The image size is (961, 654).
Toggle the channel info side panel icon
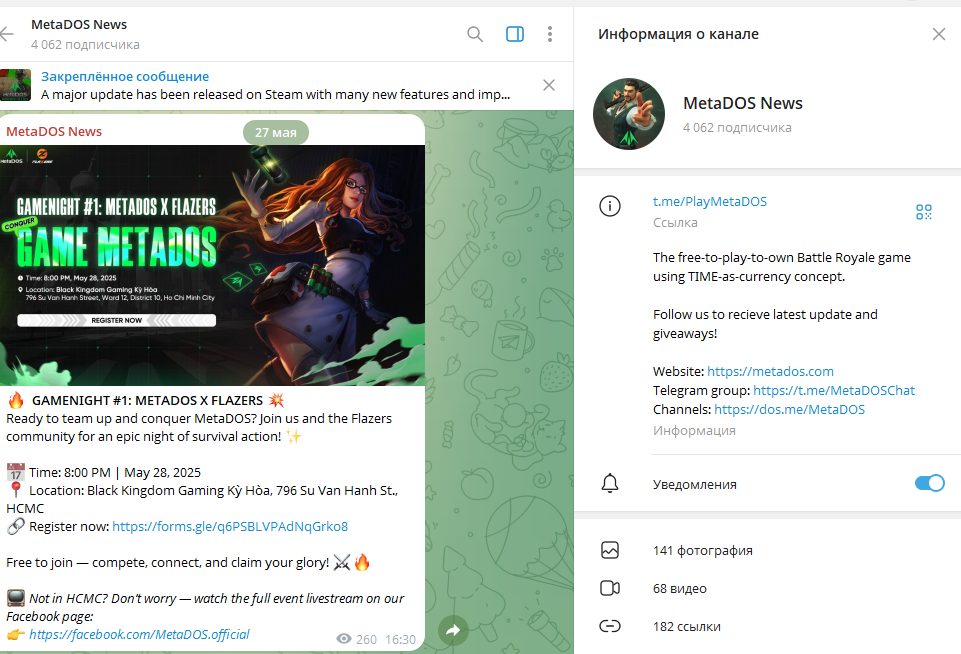515,34
